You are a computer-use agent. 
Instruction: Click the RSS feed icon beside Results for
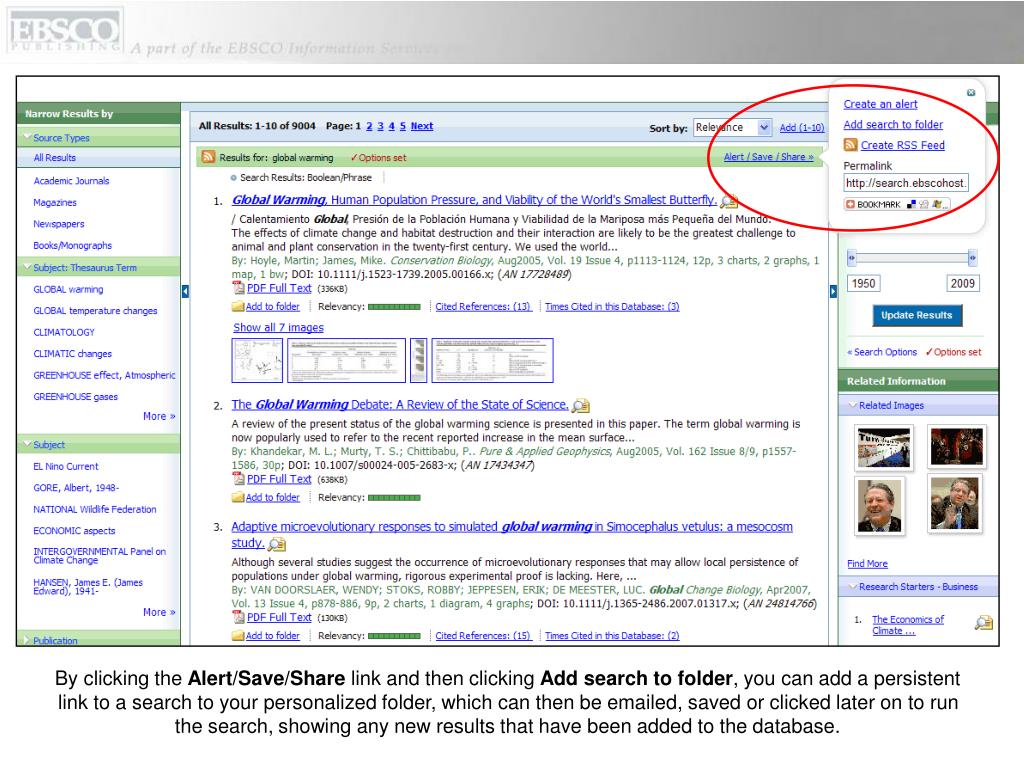(x=208, y=157)
